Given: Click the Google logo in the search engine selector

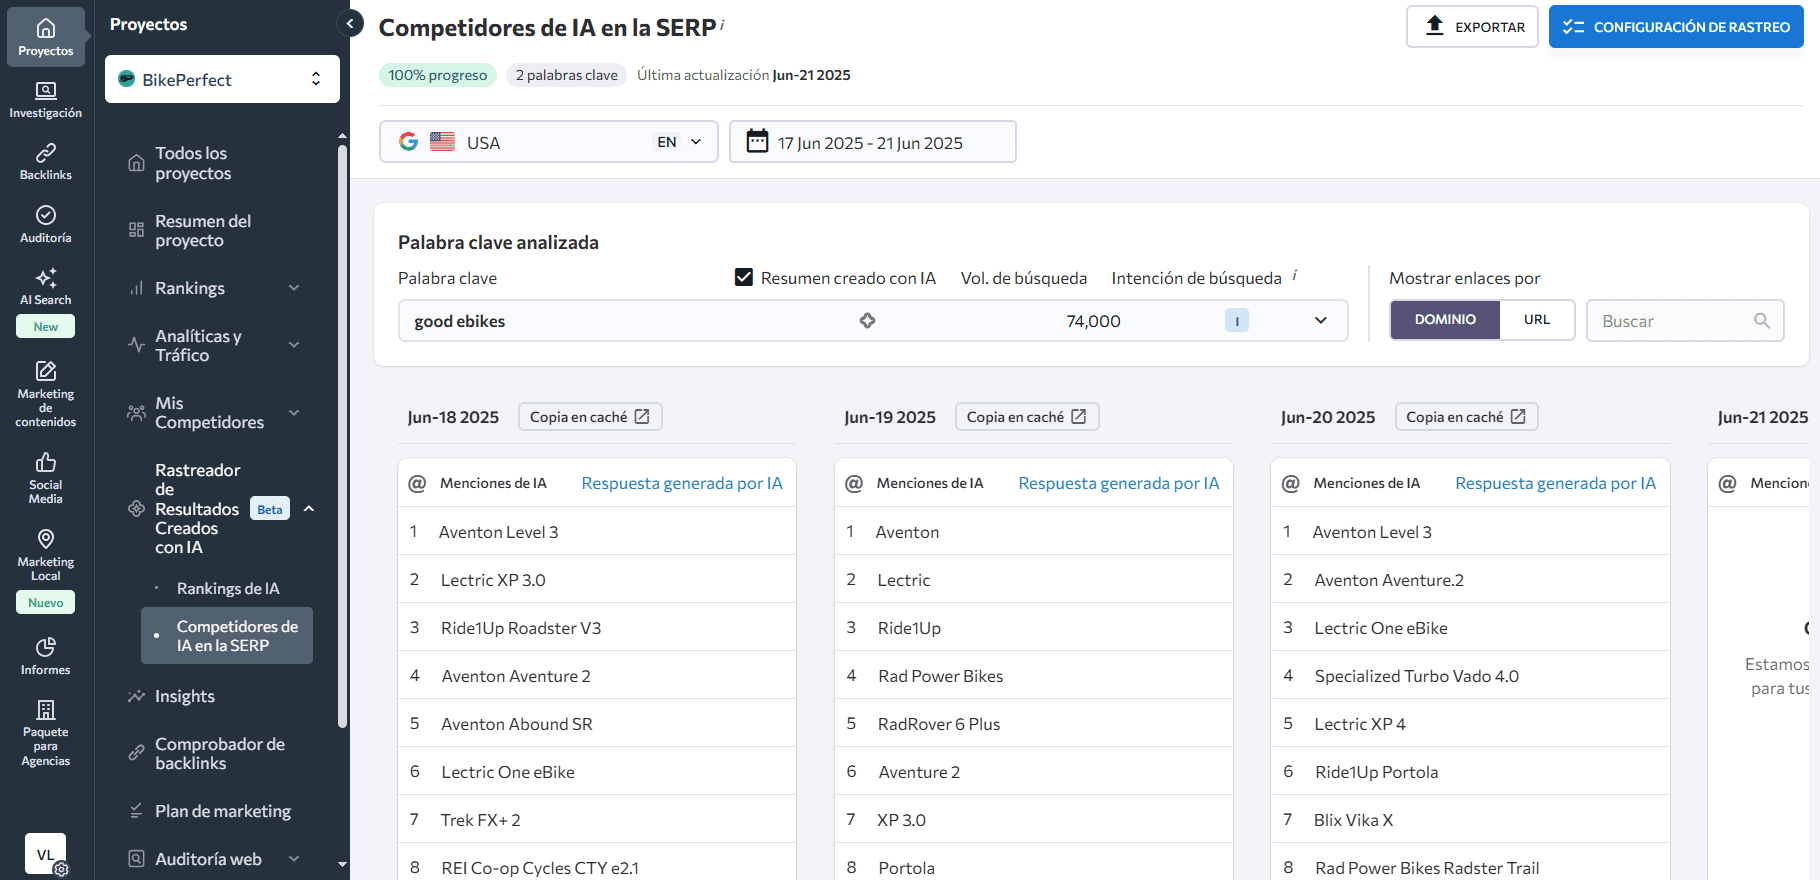Looking at the screenshot, I should point(409,142).
